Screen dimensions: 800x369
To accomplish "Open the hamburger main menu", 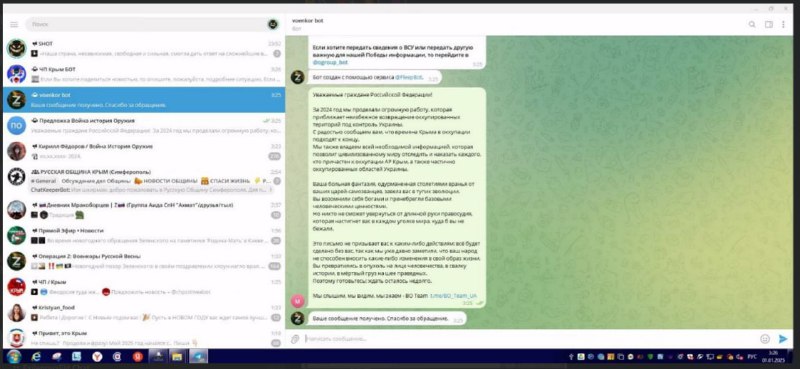I will [x=14, y=24].
